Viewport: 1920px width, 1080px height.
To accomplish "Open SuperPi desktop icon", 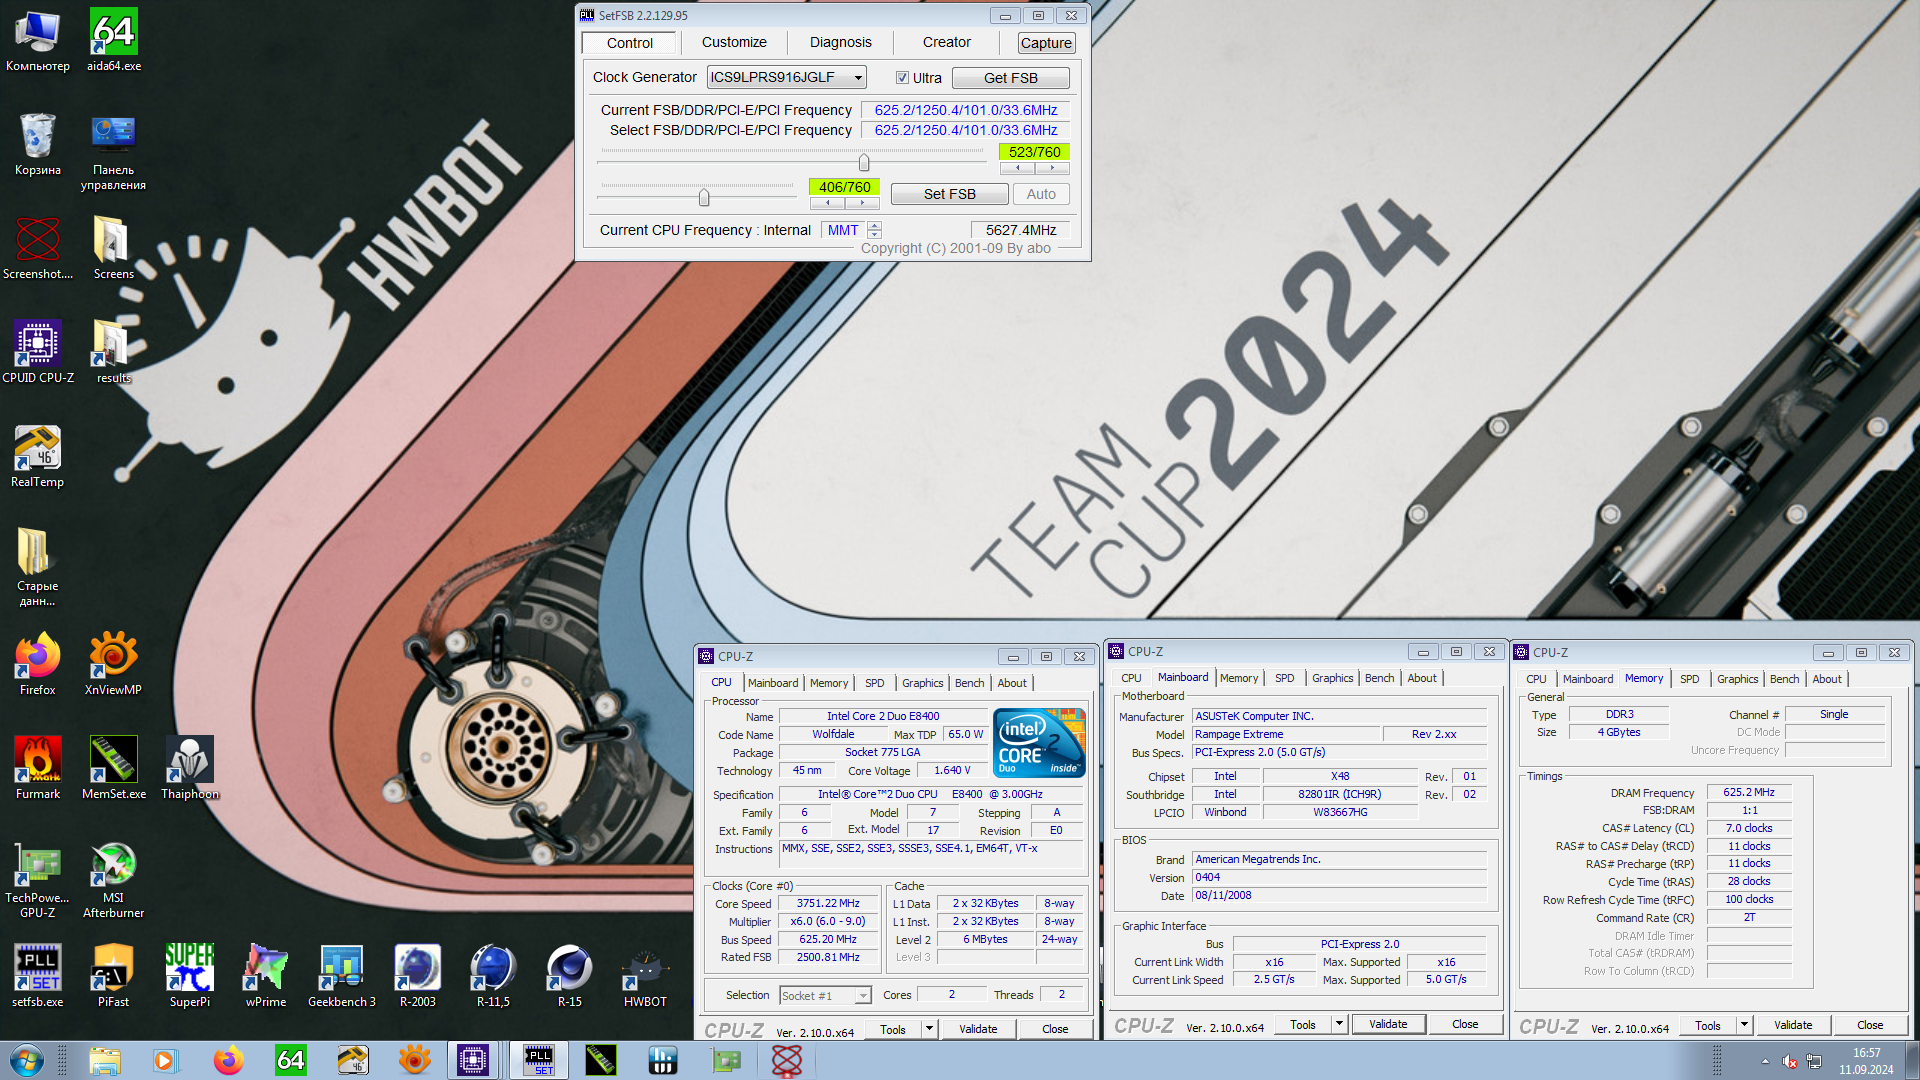I will [189, 976].
